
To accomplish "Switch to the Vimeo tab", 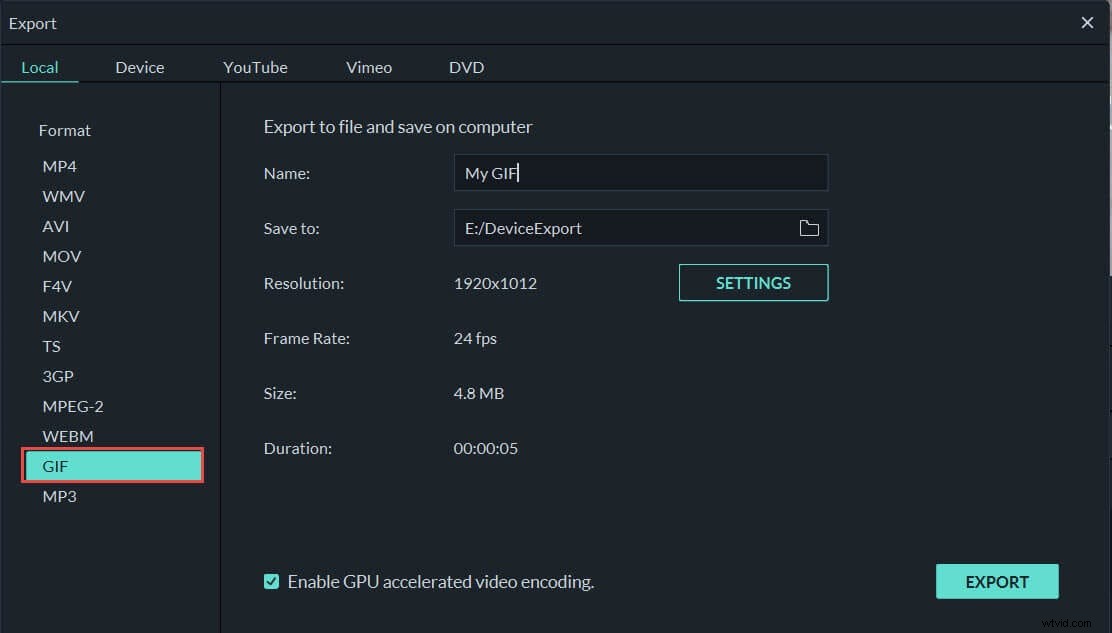I will coord(368,67).
